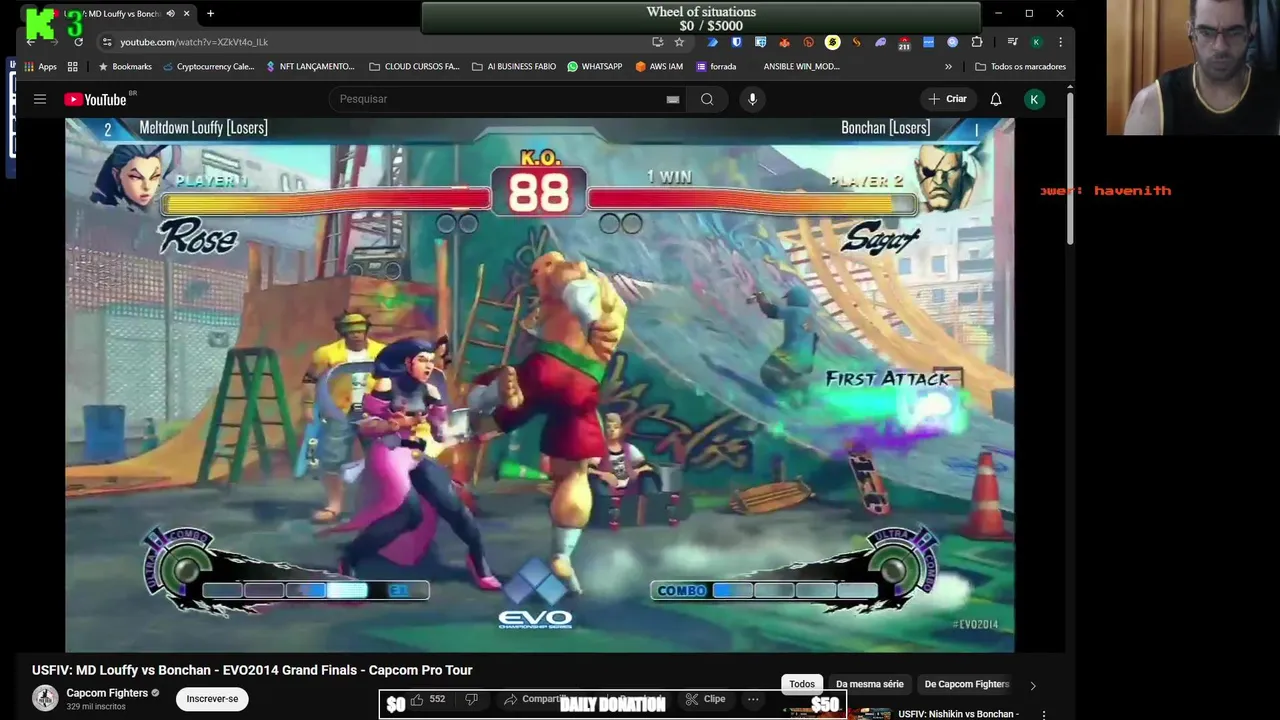Open the Capcom Fighters channel avatar
The image size is (1280, 720).
point(45,698)
